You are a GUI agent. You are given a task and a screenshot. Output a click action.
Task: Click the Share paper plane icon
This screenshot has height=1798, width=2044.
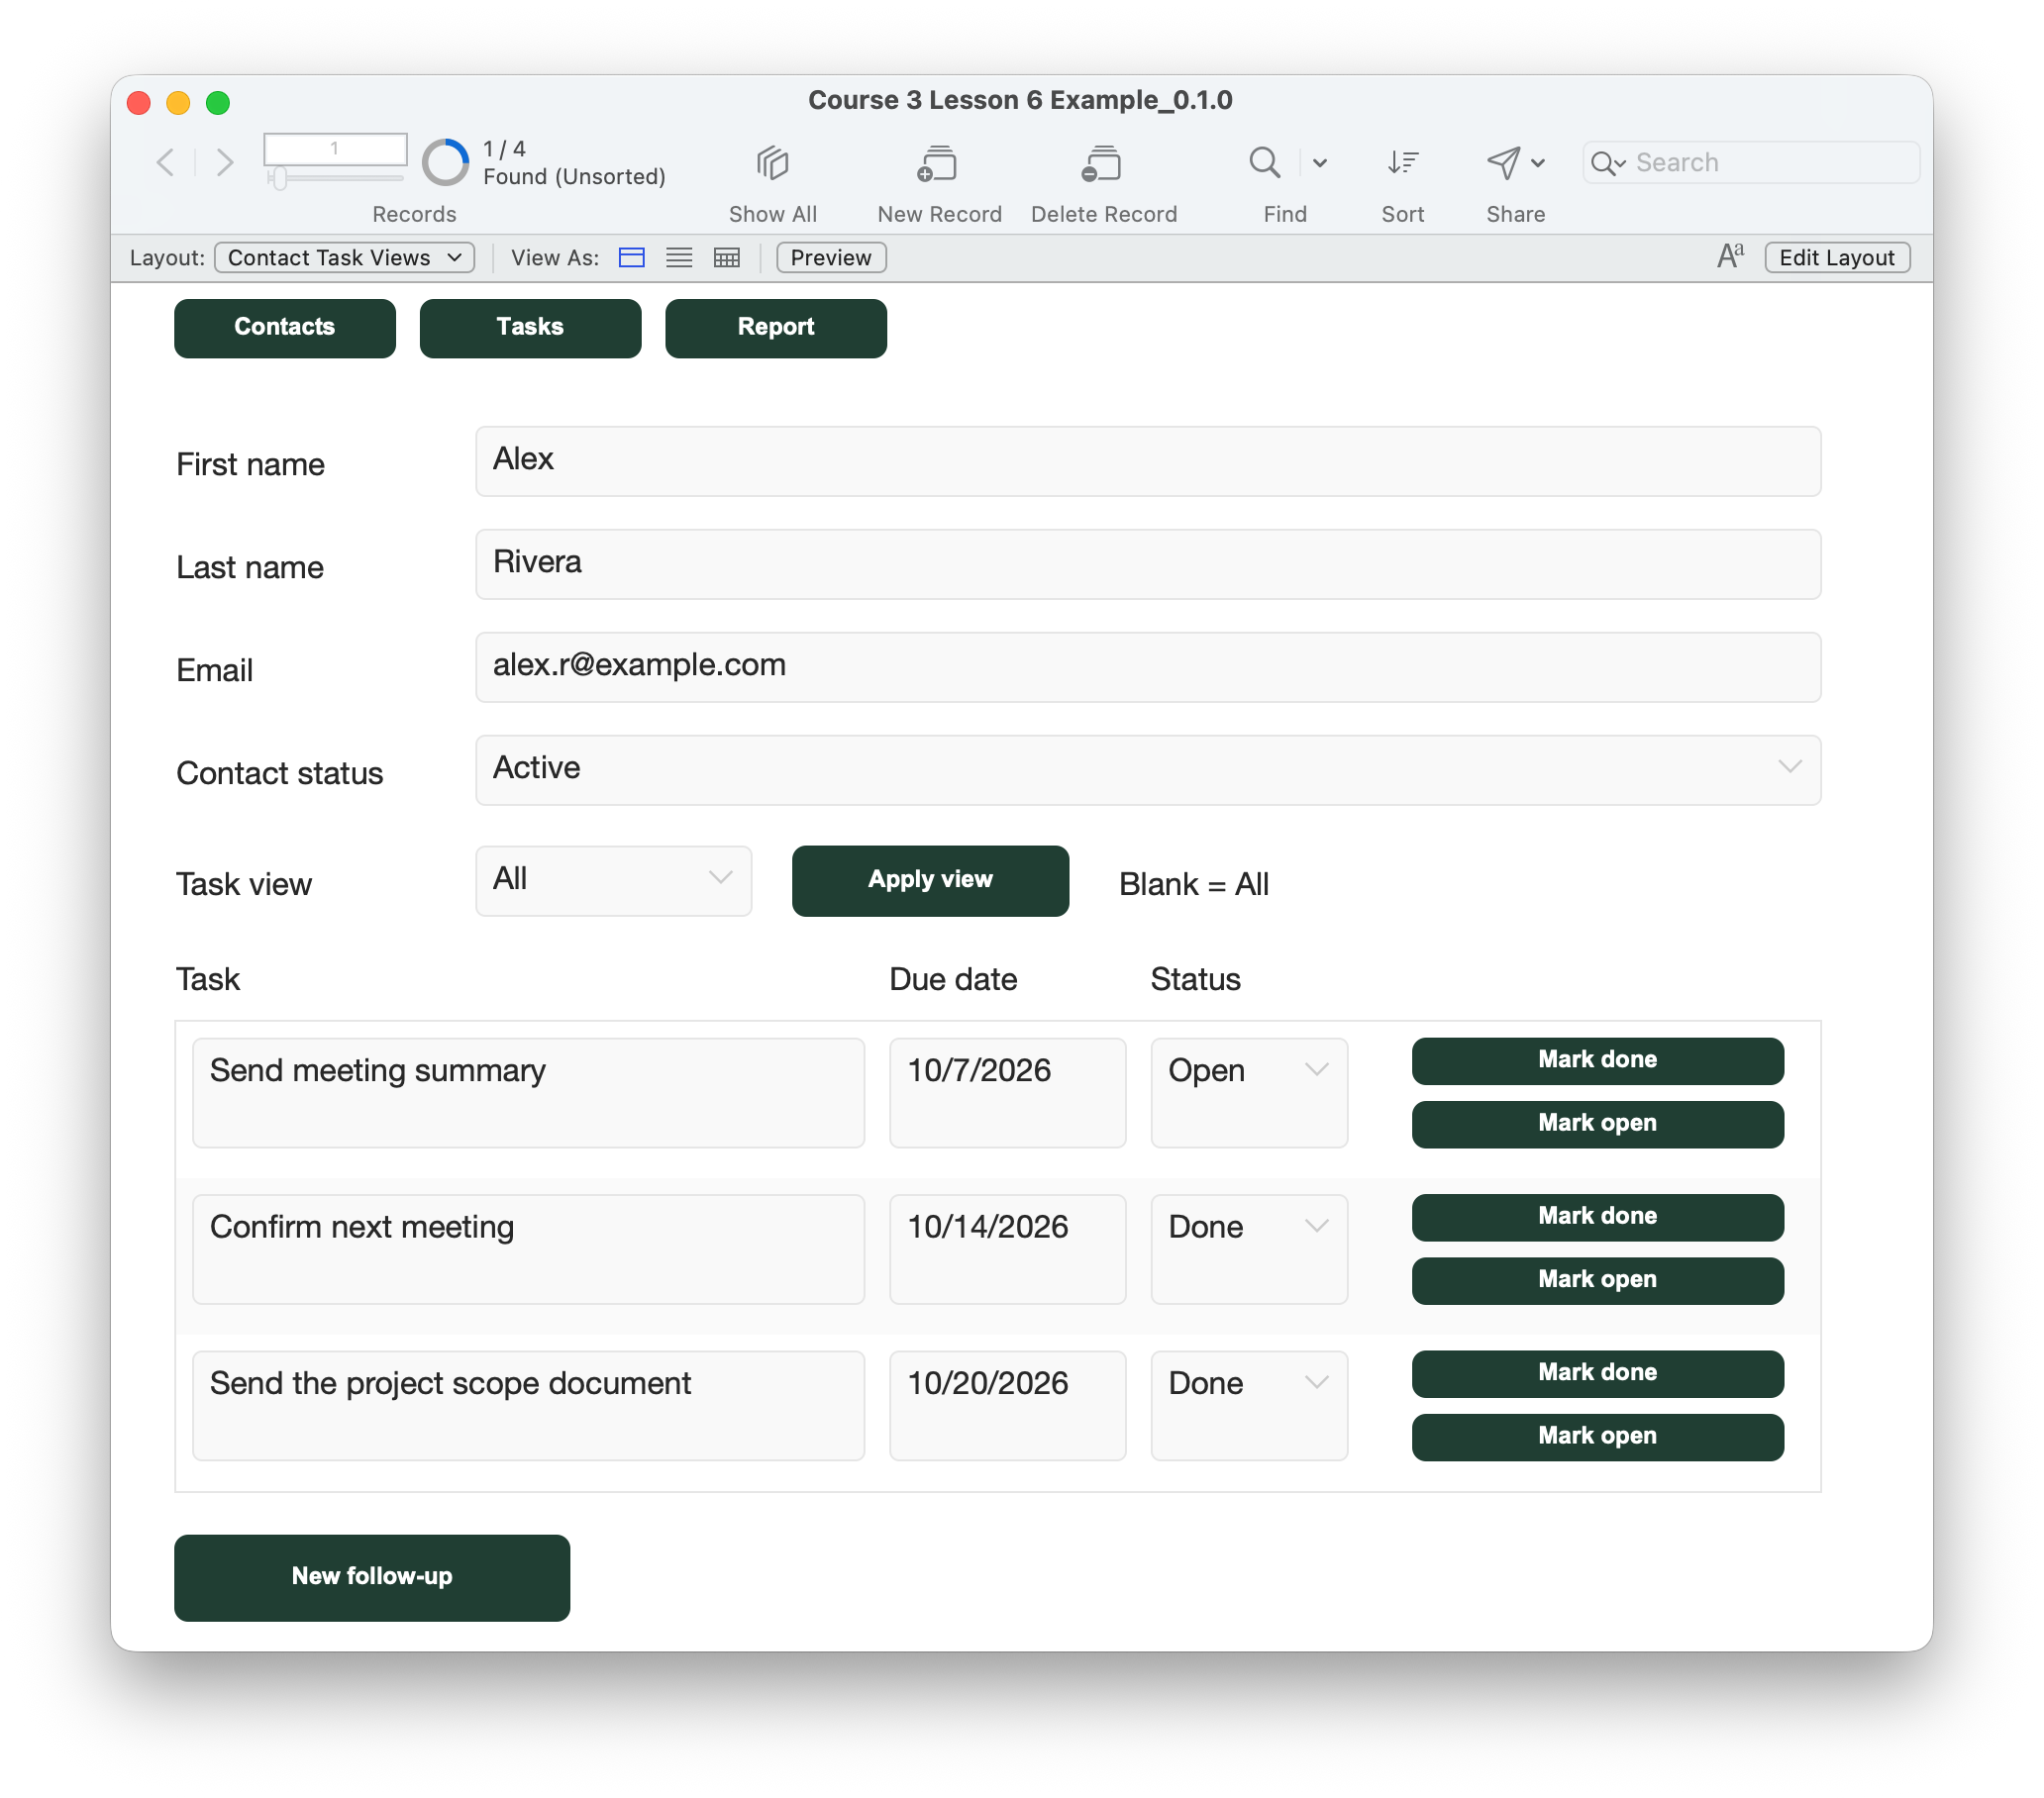[1503, 162]
